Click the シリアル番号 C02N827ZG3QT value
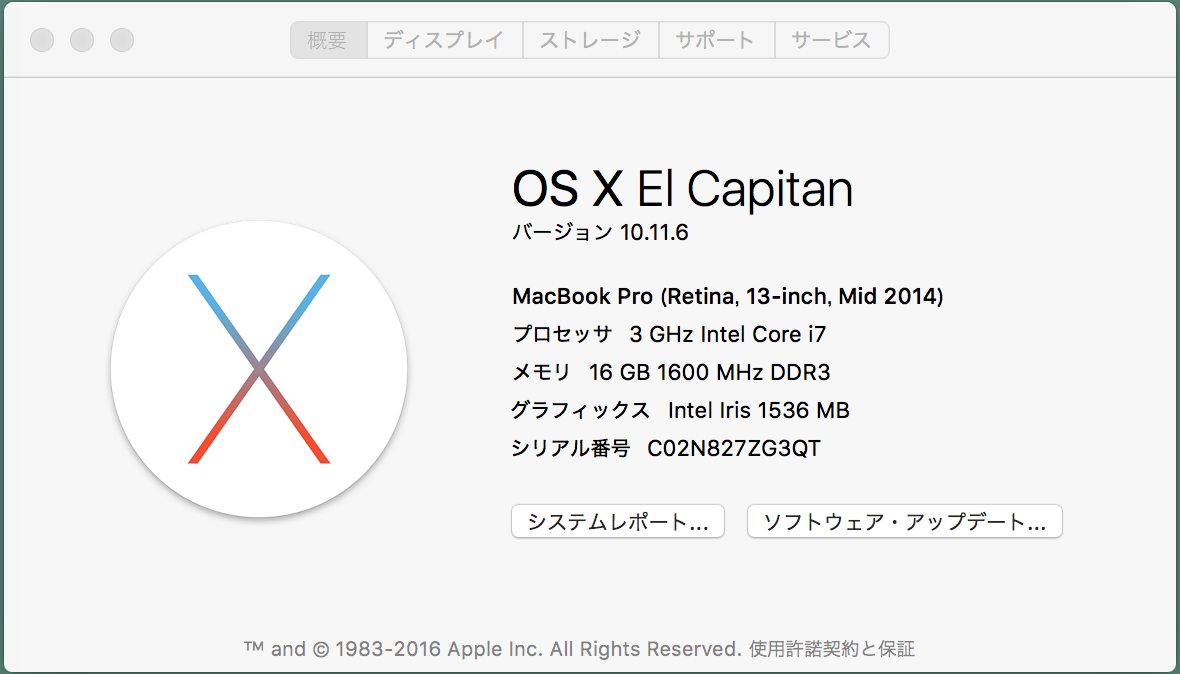 [734, 449]
